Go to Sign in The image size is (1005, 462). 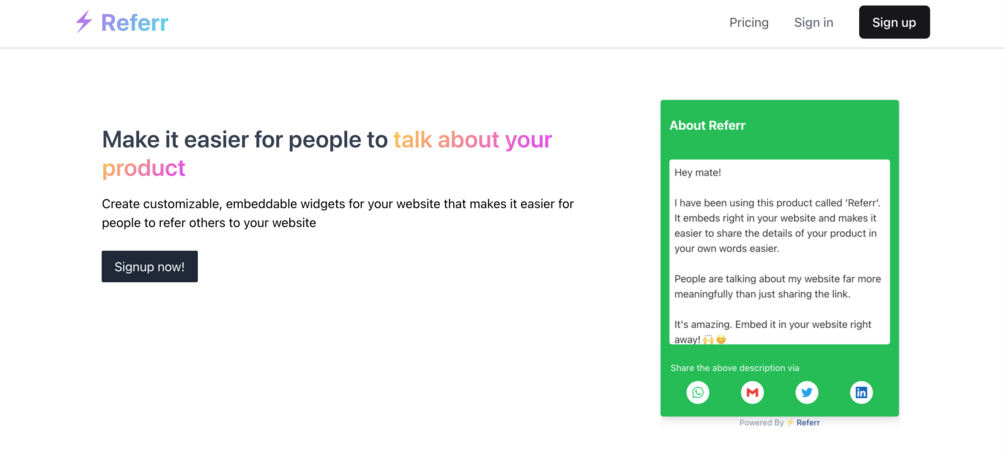(813, 22)
